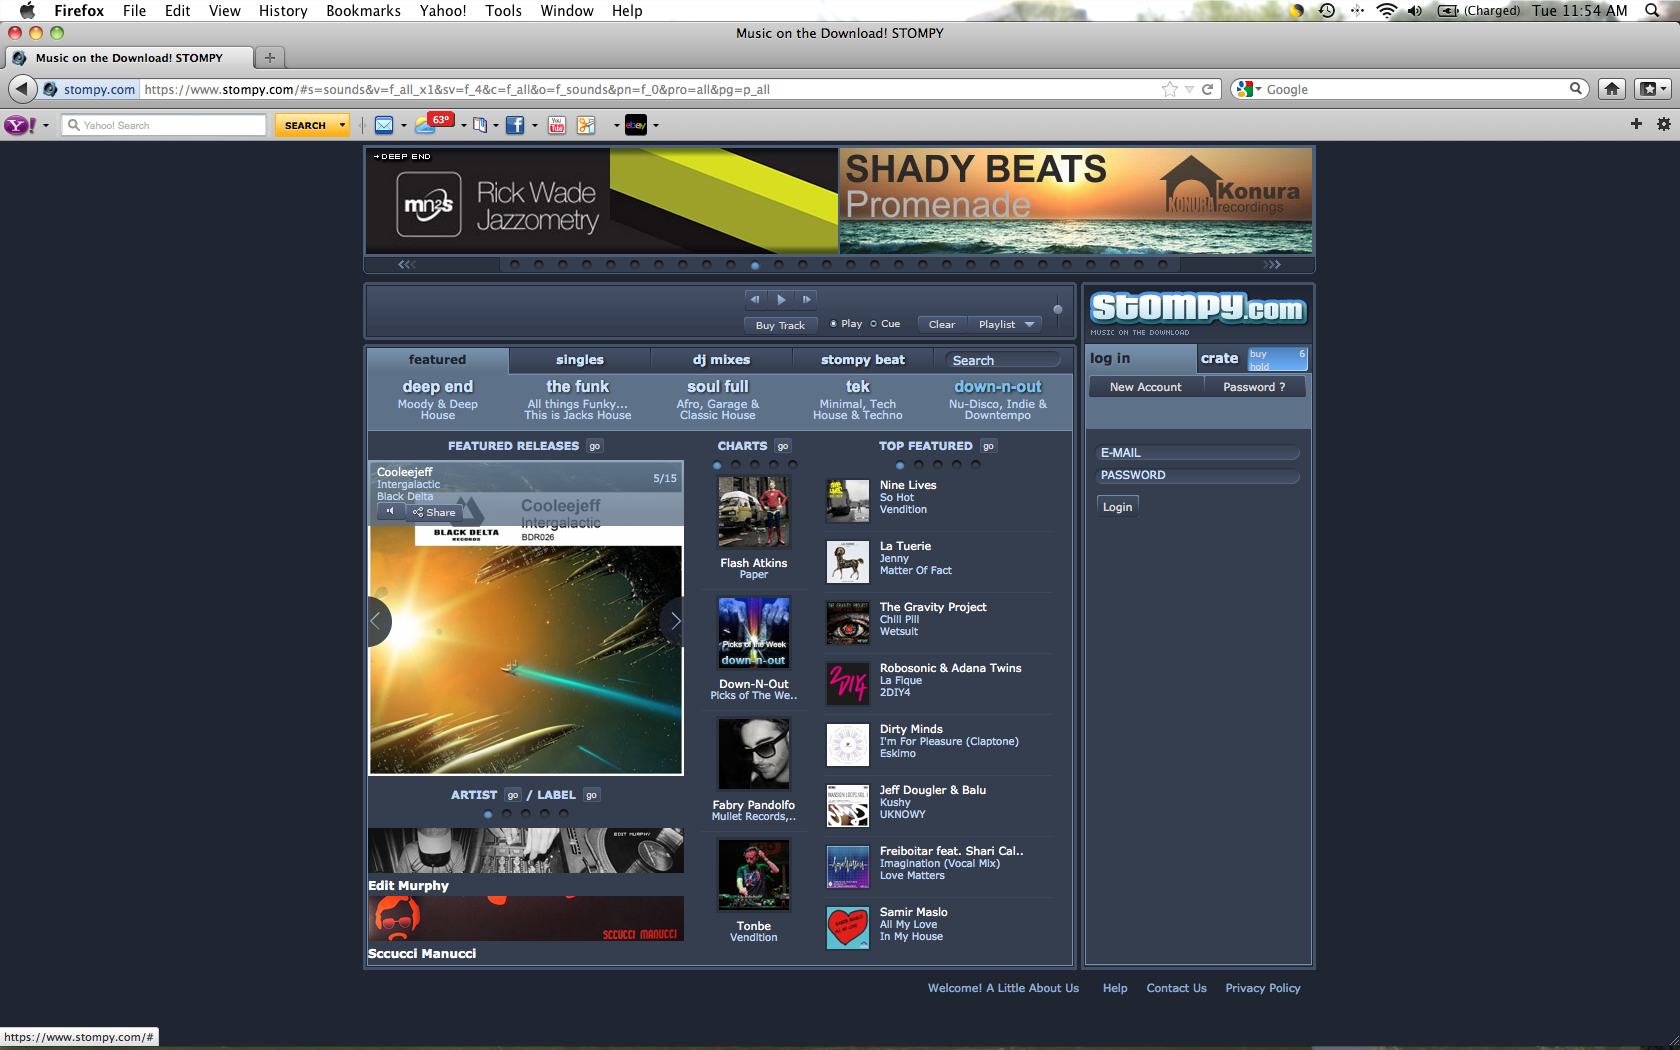This screenshot has width=1680, height=1050.
Task: Click the New Account button
Action: pos(1145,387)
